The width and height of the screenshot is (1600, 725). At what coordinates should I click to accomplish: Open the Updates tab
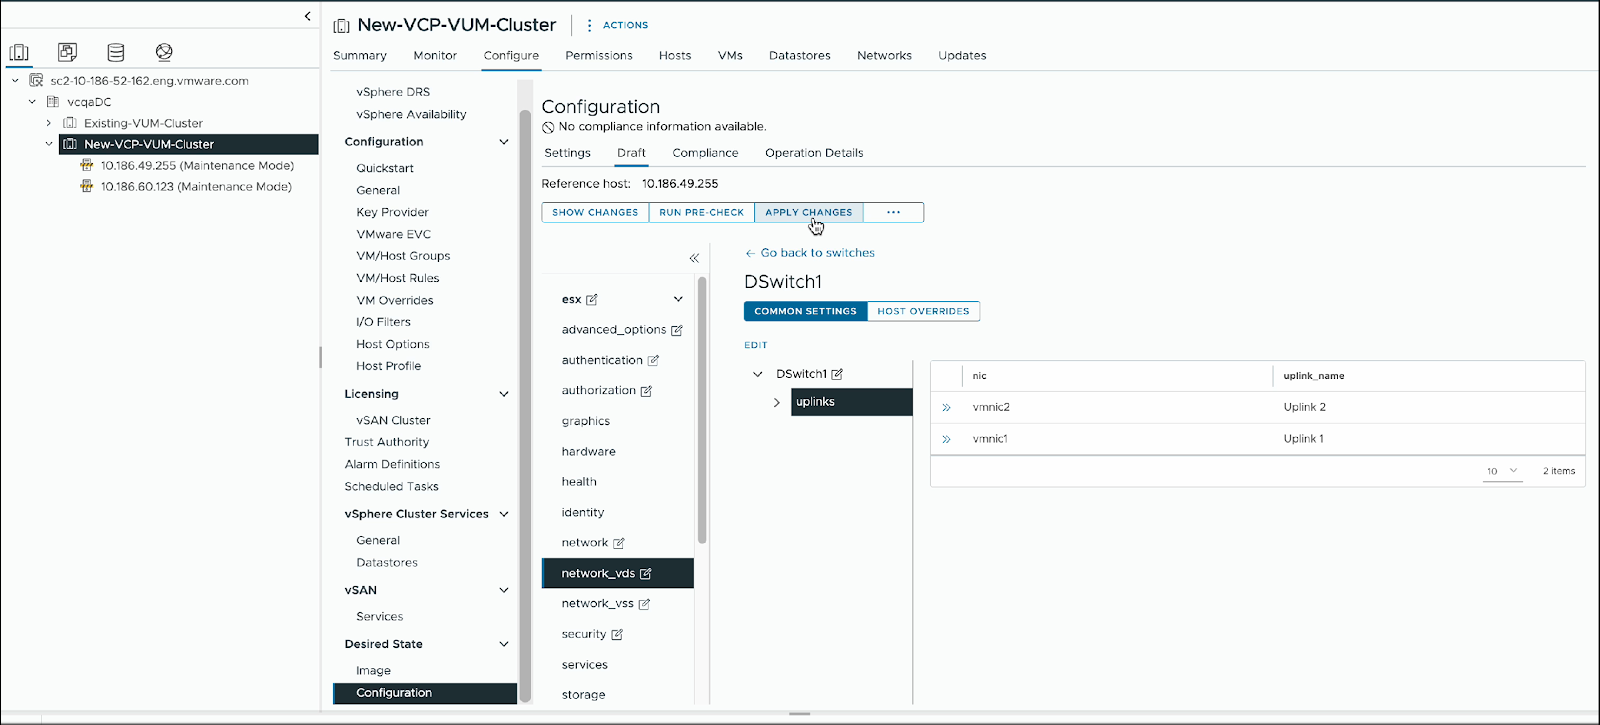click(962, 56)
